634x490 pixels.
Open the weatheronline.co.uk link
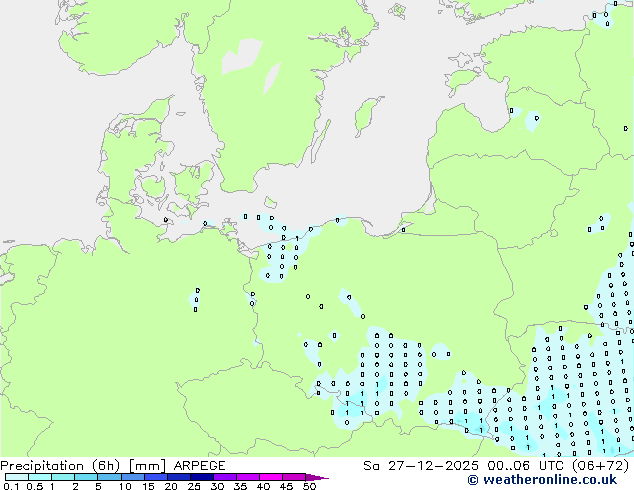[542, 480]
